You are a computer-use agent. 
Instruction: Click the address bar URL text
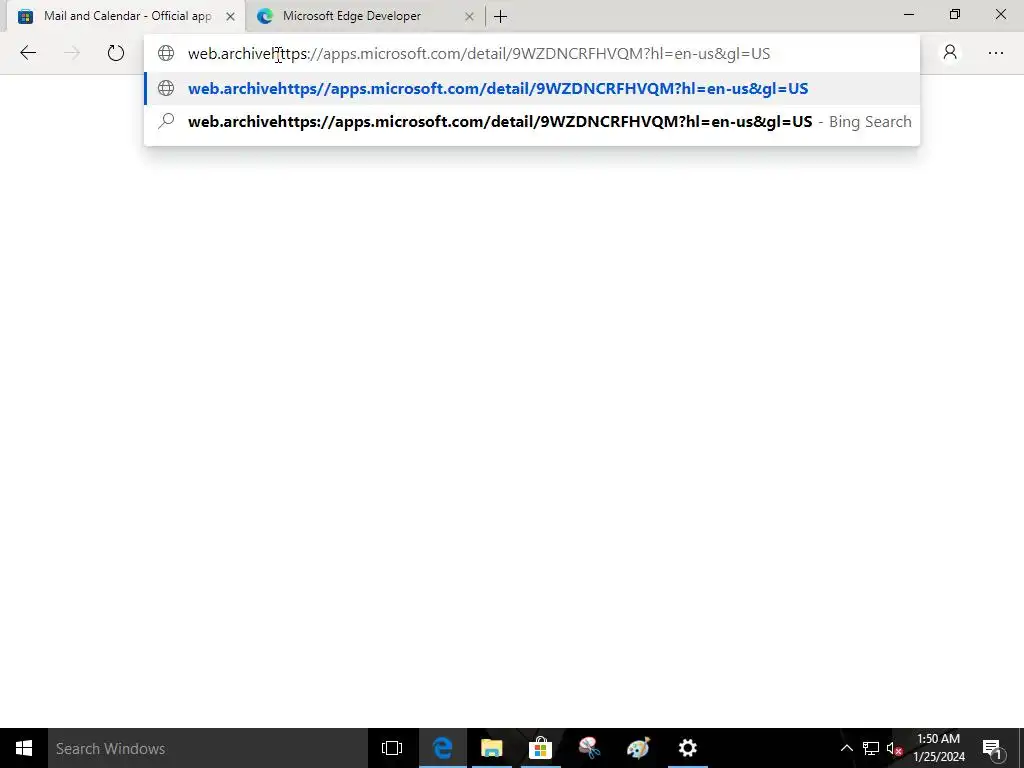pos(479,54)
